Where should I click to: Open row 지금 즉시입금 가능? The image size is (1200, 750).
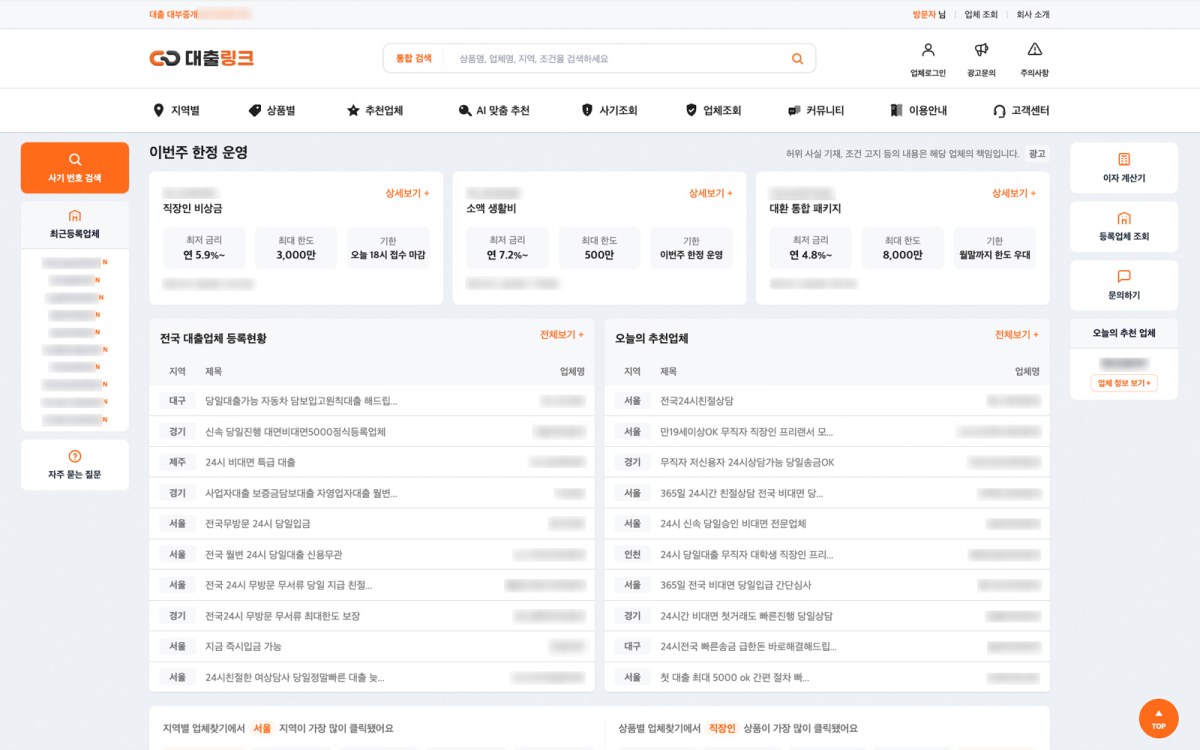tap(372, 647)
